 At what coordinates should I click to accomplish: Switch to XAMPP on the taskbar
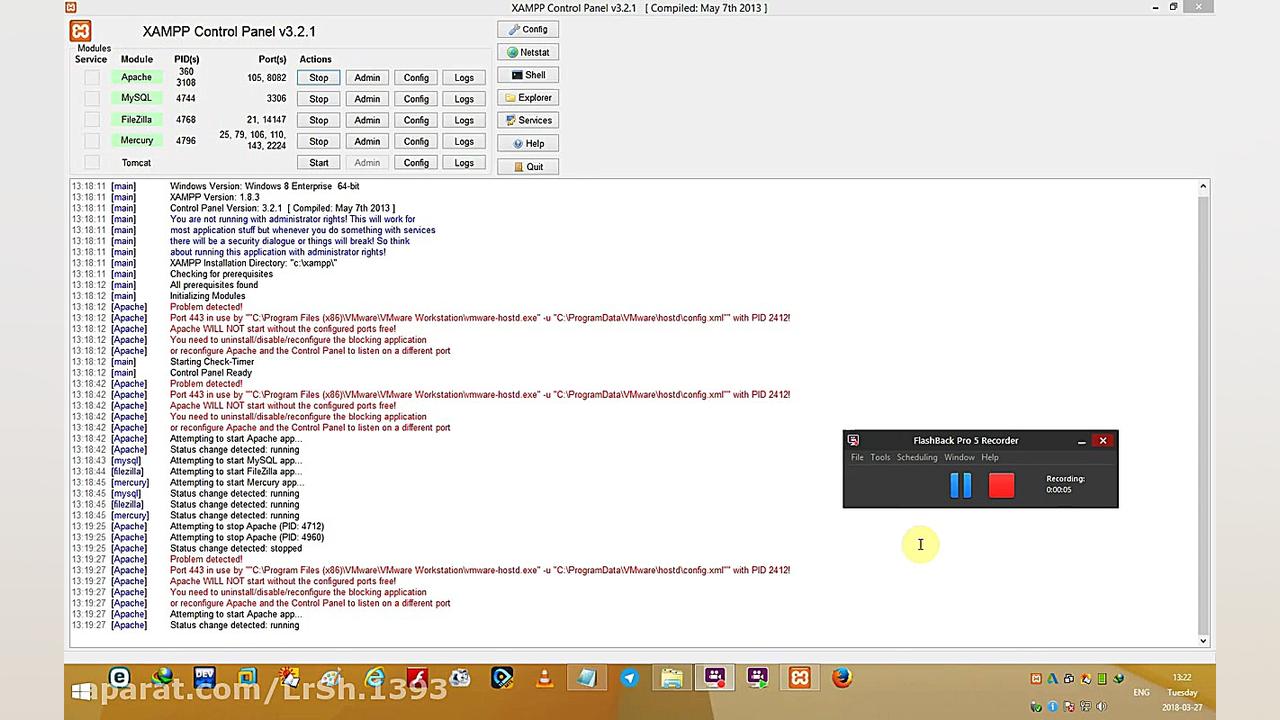pyautogui.click(x=799, y=678)
